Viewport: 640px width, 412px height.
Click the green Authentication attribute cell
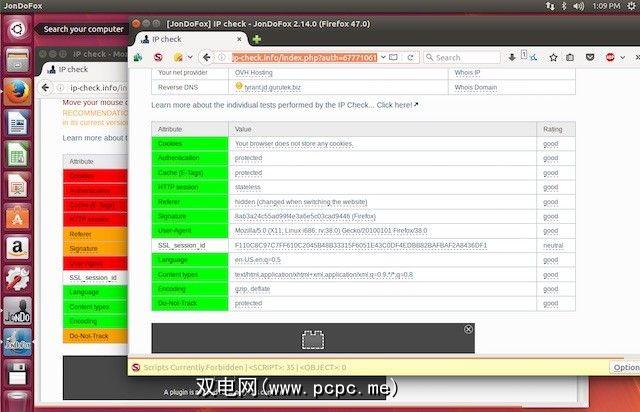190,158
